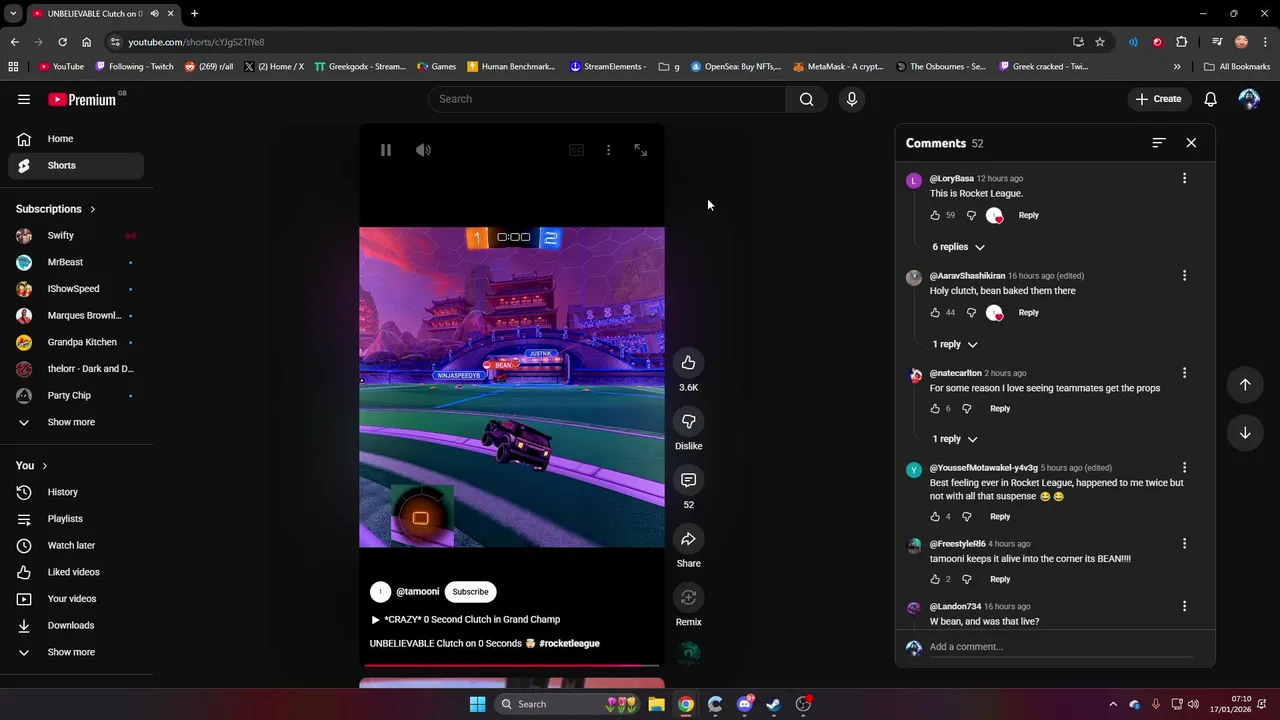
Task: Open the comments sort options
Action: (x=1158, y=143)
